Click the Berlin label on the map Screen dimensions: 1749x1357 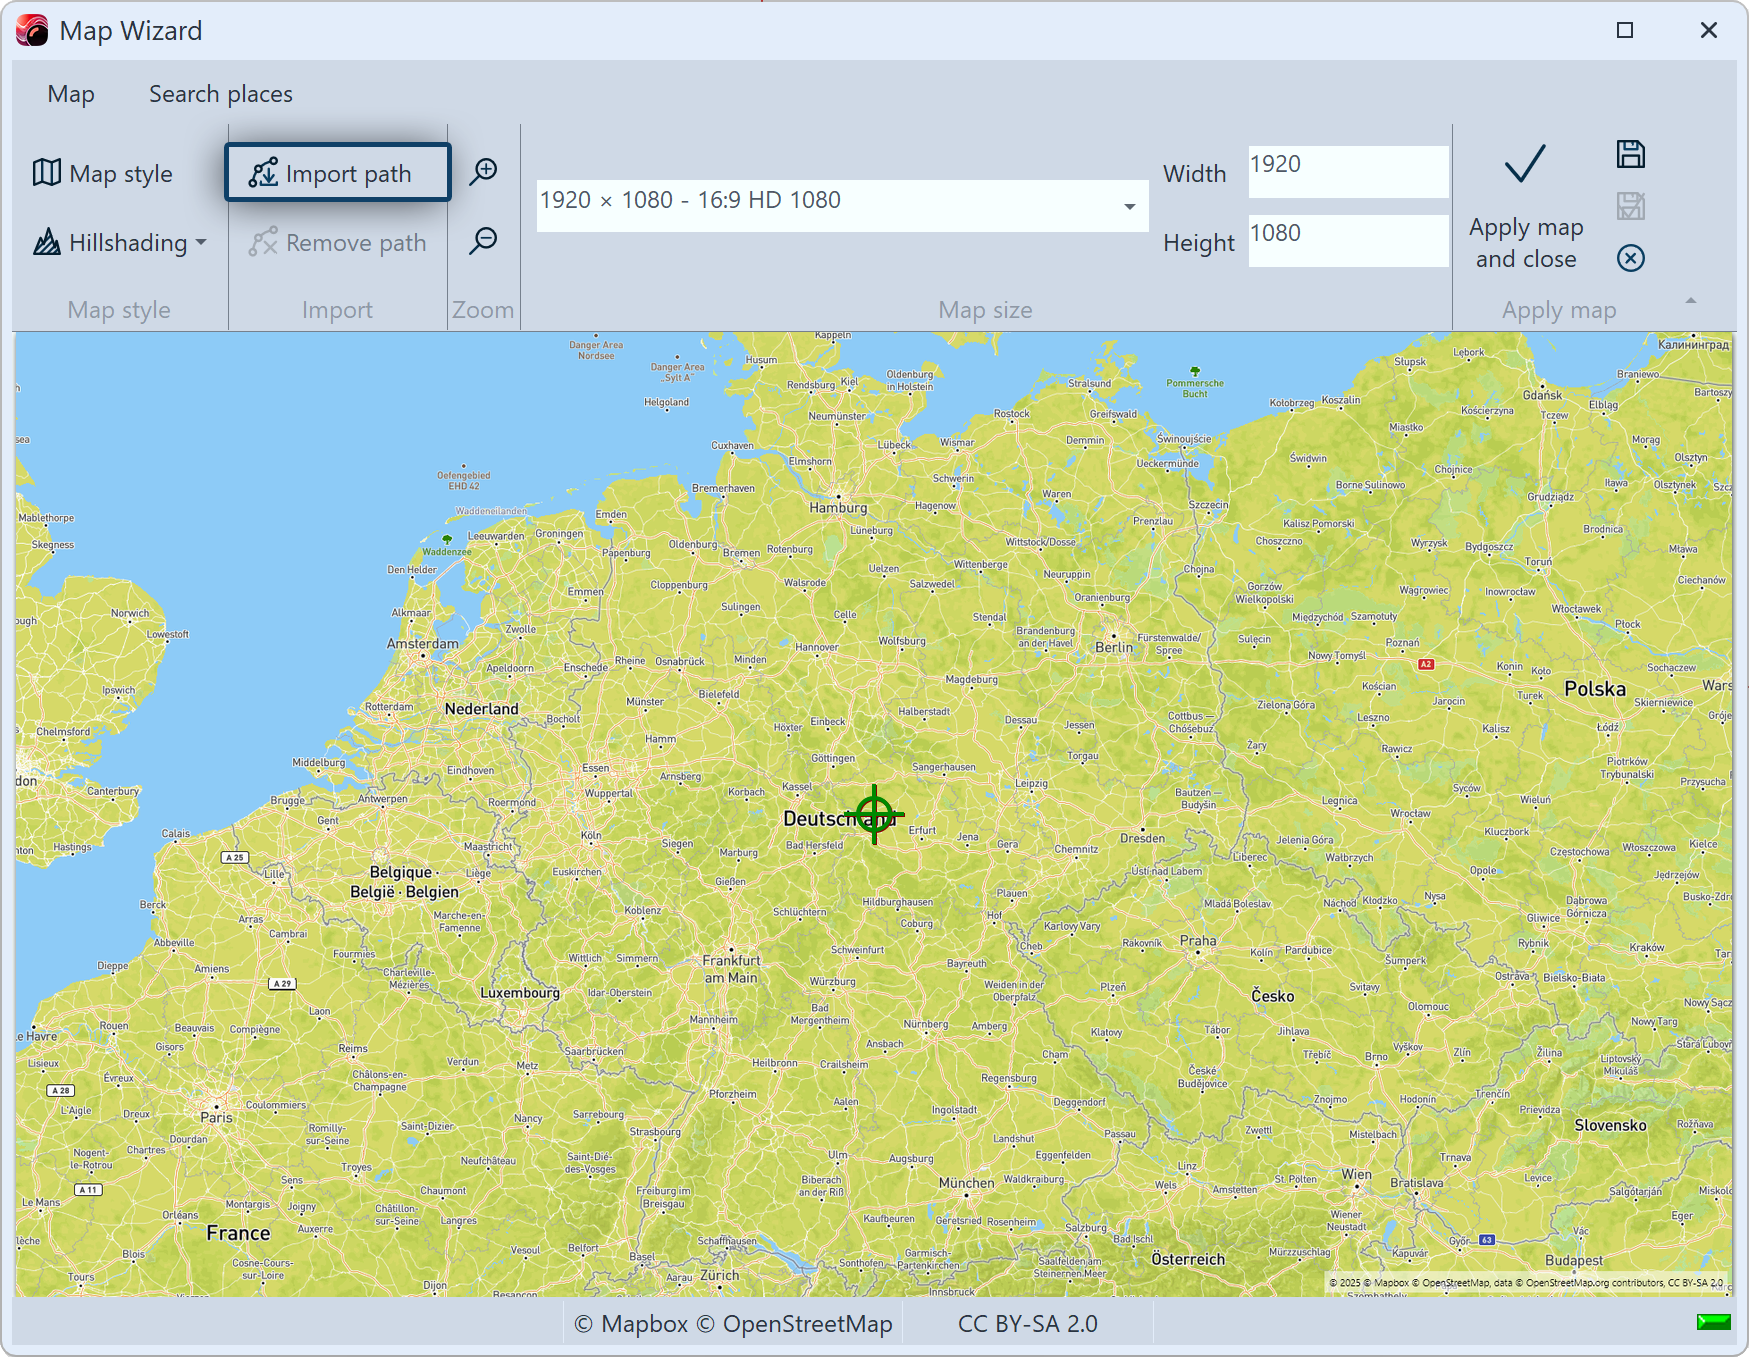[x=1114, y=647]
